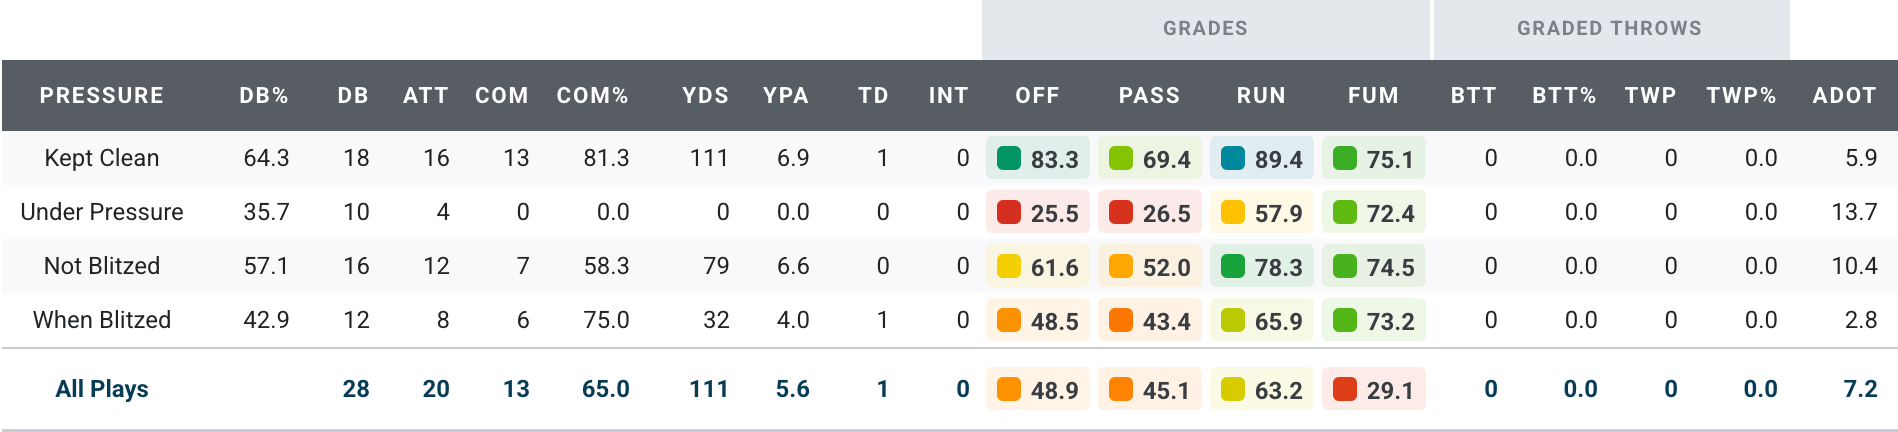
Task: Click Under Pressure red OFF grade swatch
Action: pos(1009,212)
